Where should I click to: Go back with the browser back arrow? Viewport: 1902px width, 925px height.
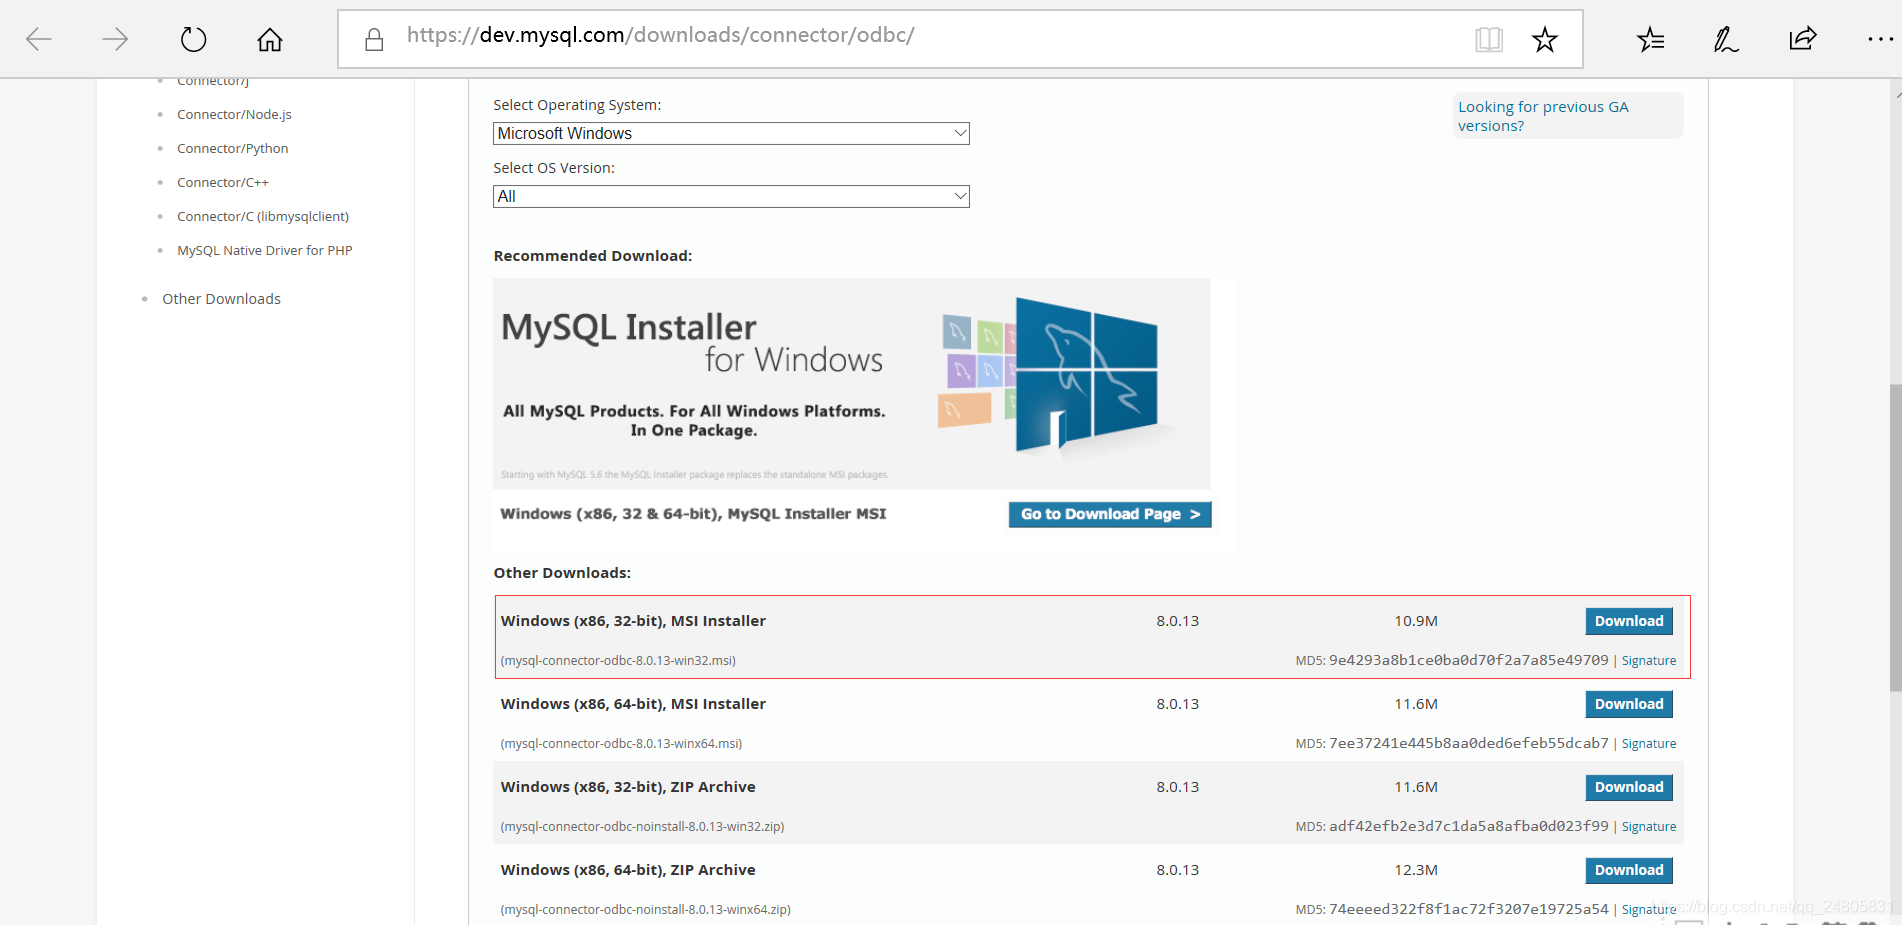pos(39,39)
